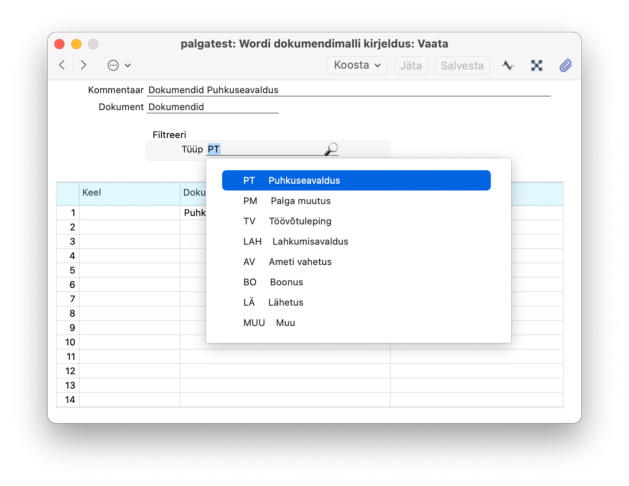Click the Keel cell in row 1
Image resolution: width=629 pixels, height=486 pixels.
130,213
